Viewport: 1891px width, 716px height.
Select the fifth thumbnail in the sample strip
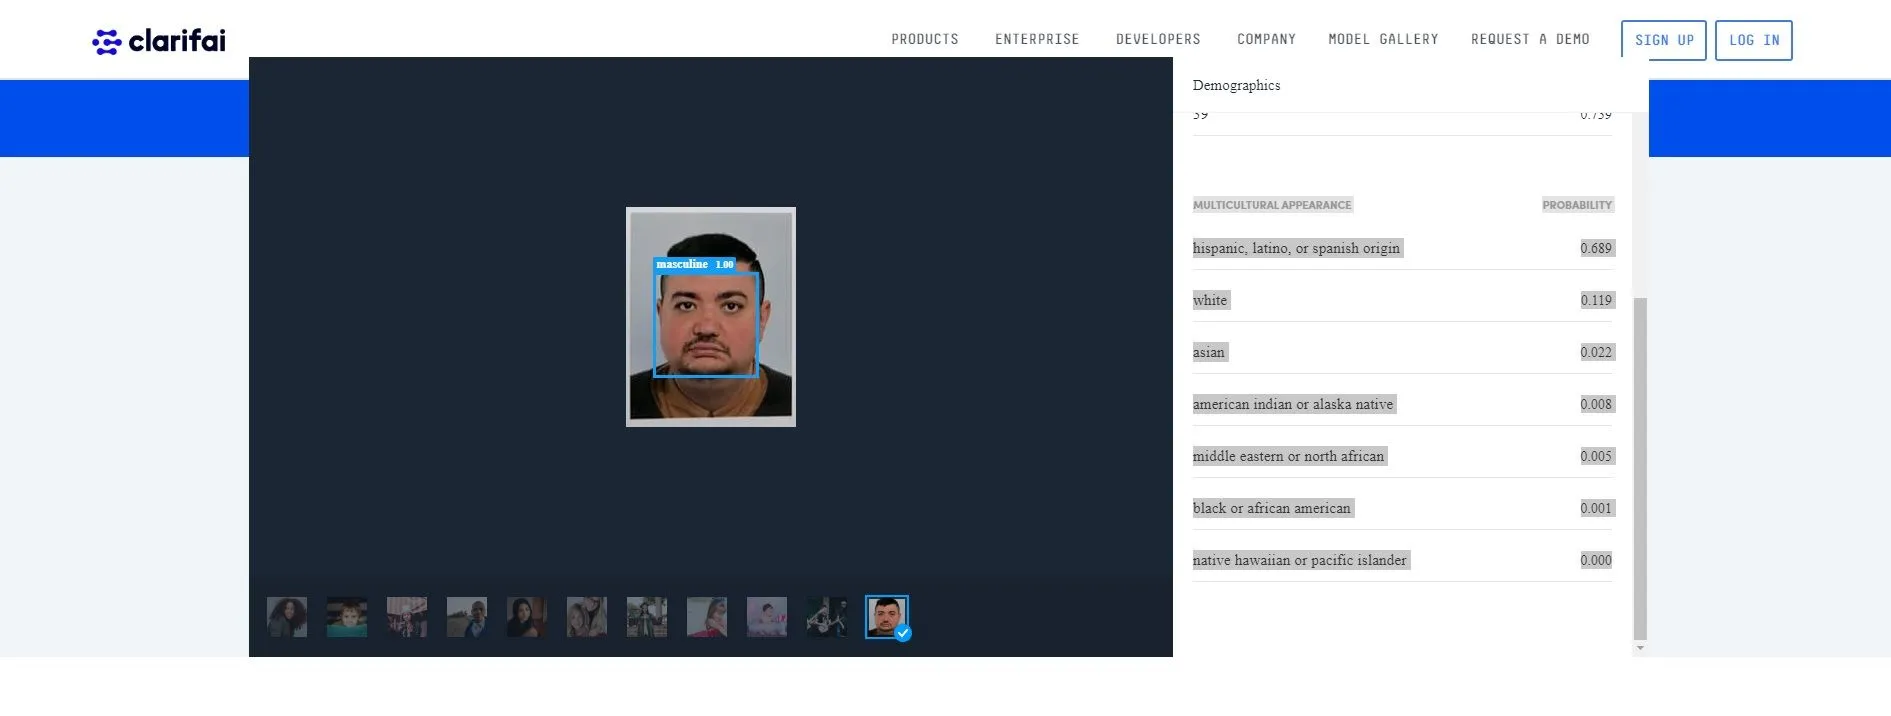[x=527, y=617]
